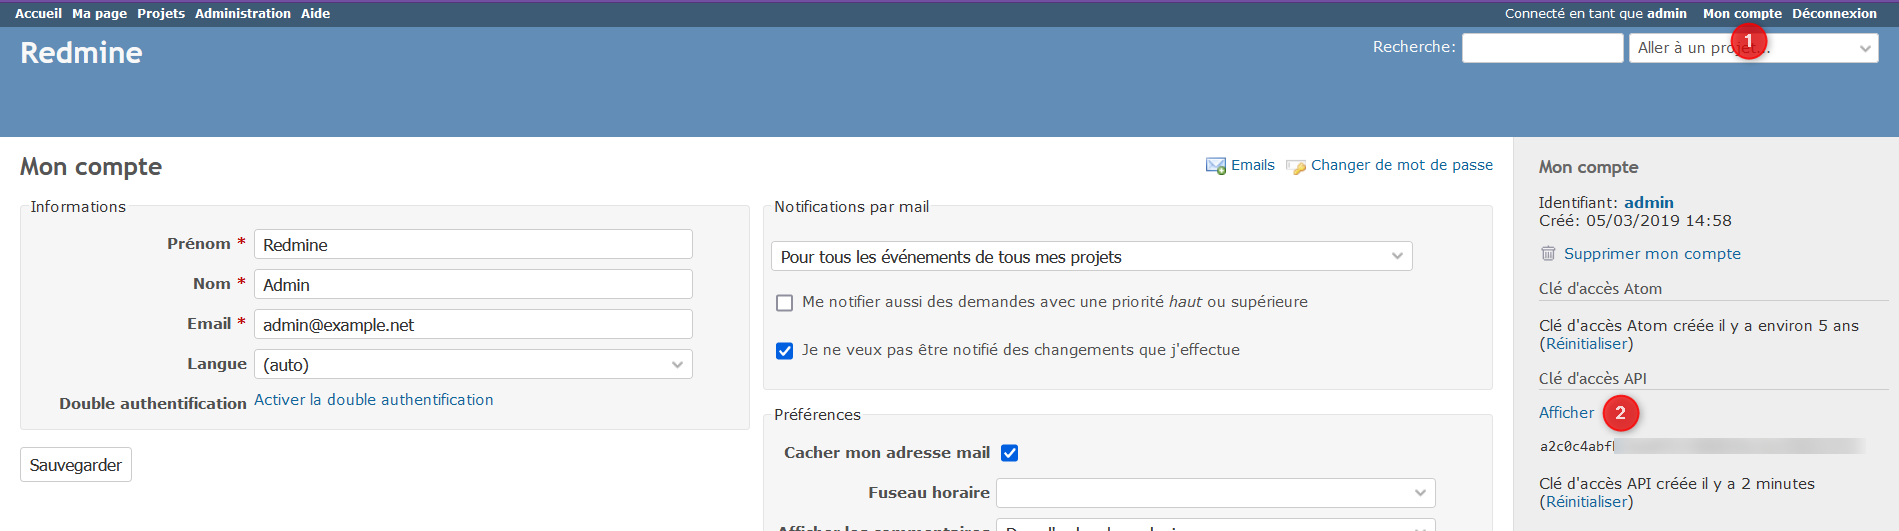Open the Aide menu link

pyautogui.click(x=315, y=13)
